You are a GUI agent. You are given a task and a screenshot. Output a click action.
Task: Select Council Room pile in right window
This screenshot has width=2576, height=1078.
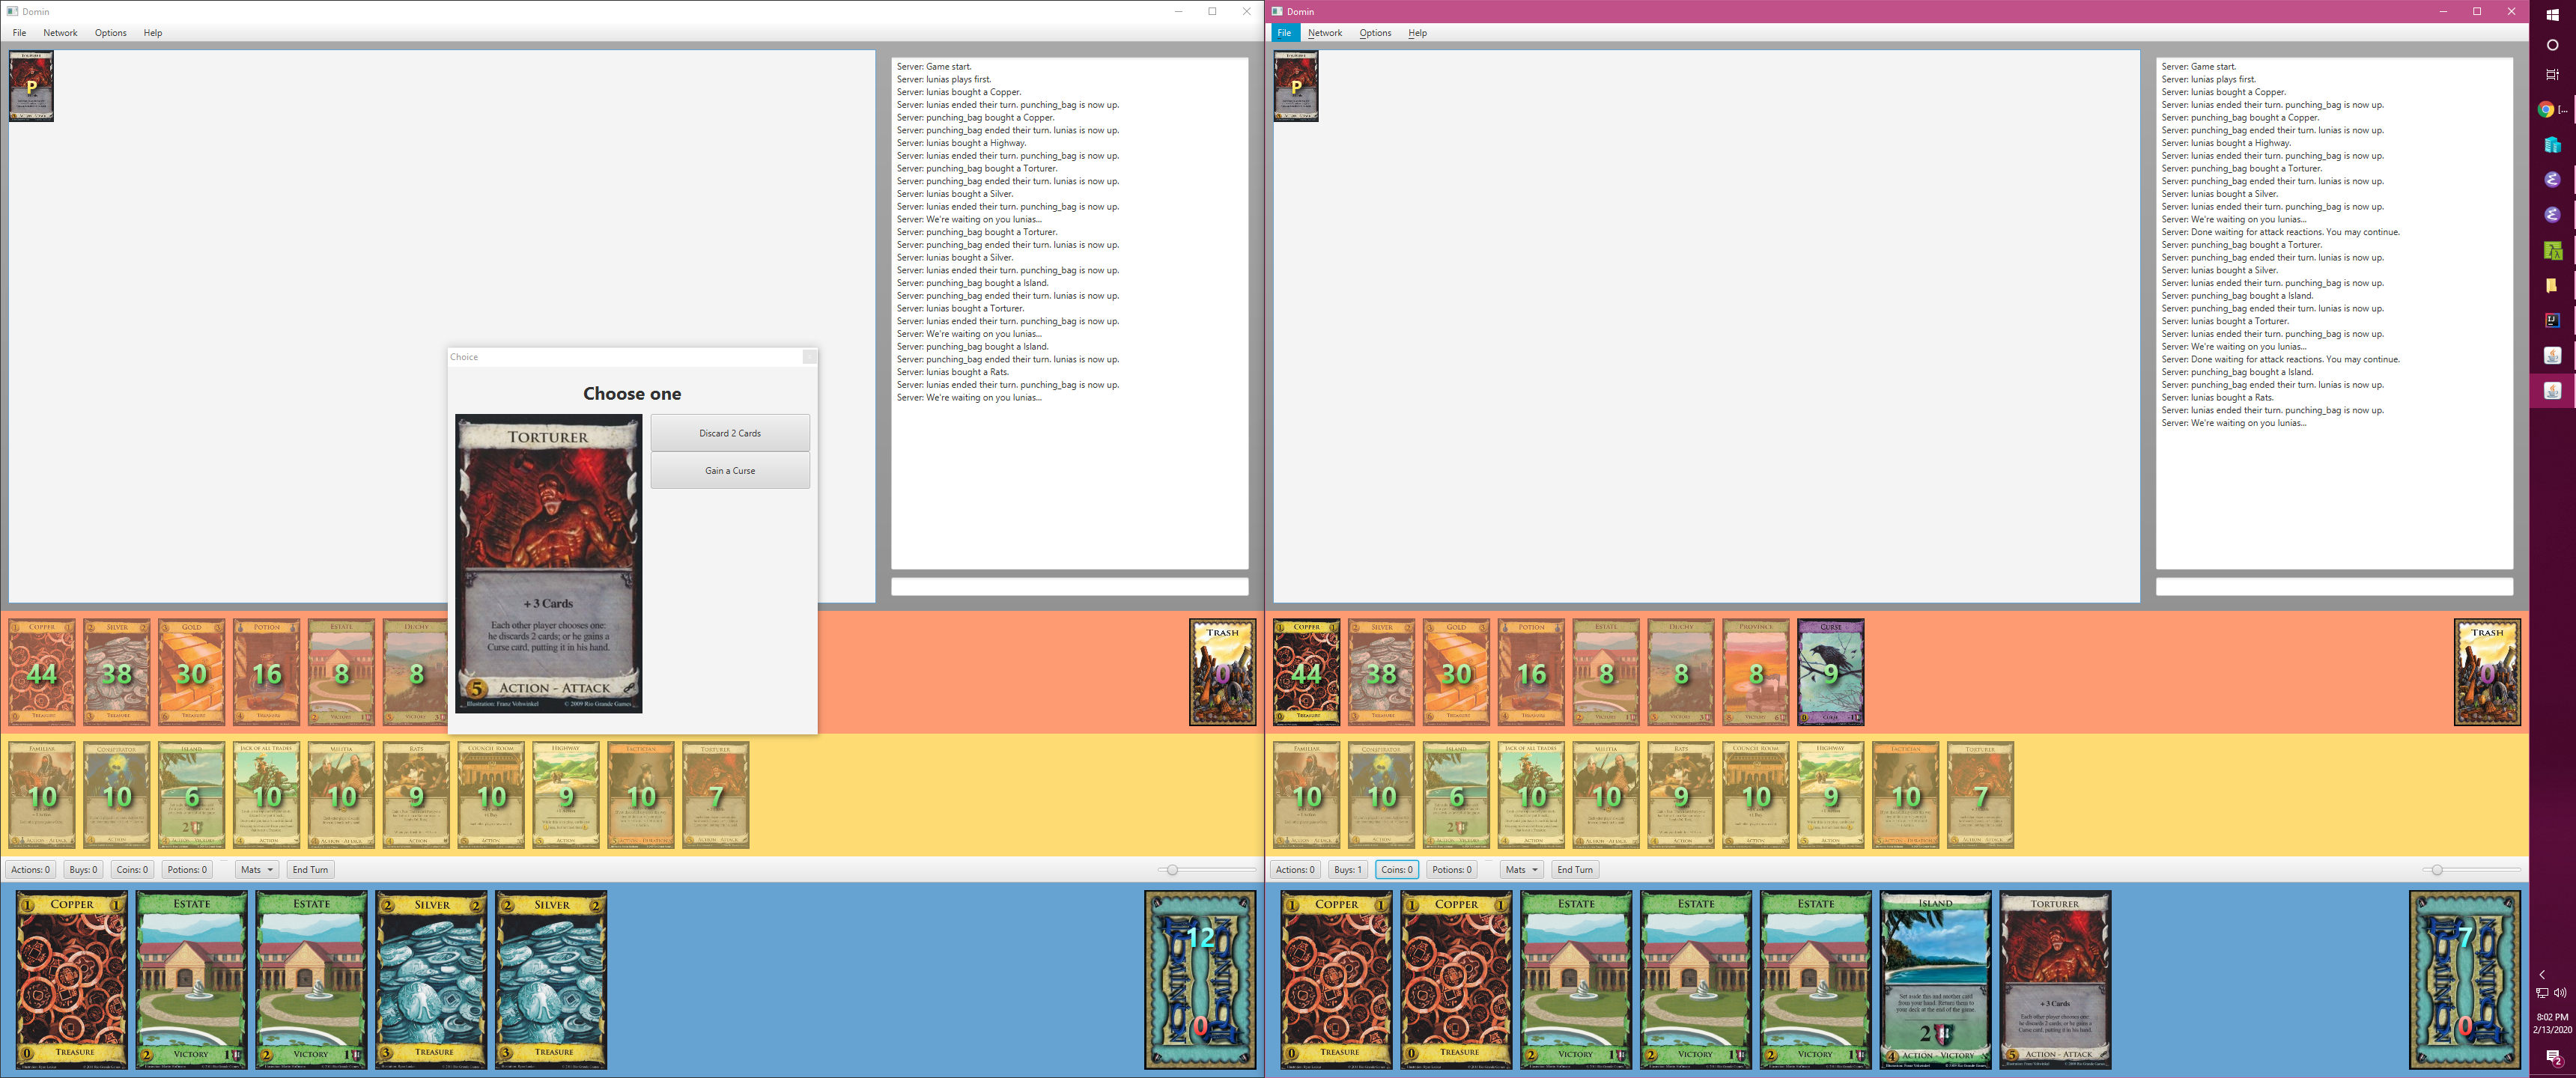point(1756,795)
